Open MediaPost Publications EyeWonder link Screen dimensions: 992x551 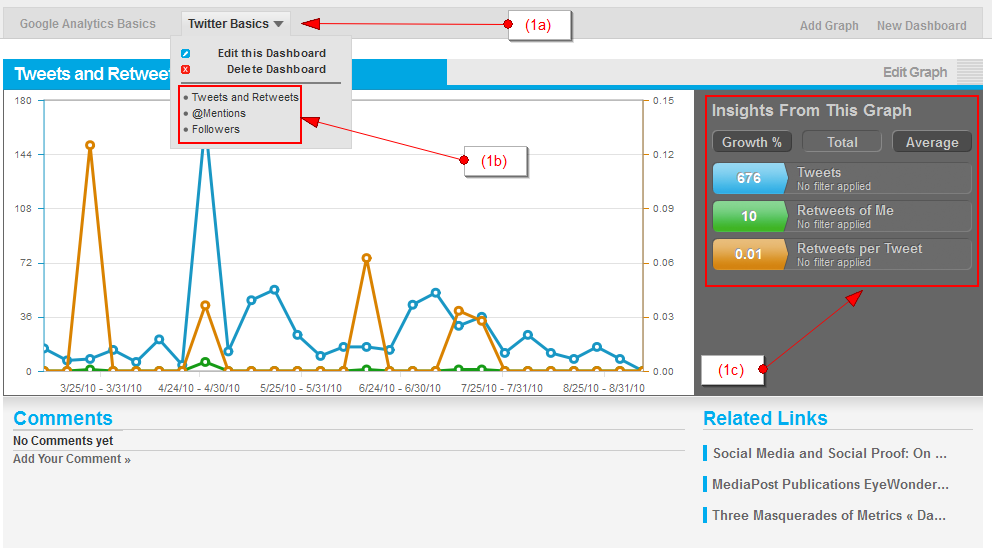pyautogui.click(x=830, y=484)
